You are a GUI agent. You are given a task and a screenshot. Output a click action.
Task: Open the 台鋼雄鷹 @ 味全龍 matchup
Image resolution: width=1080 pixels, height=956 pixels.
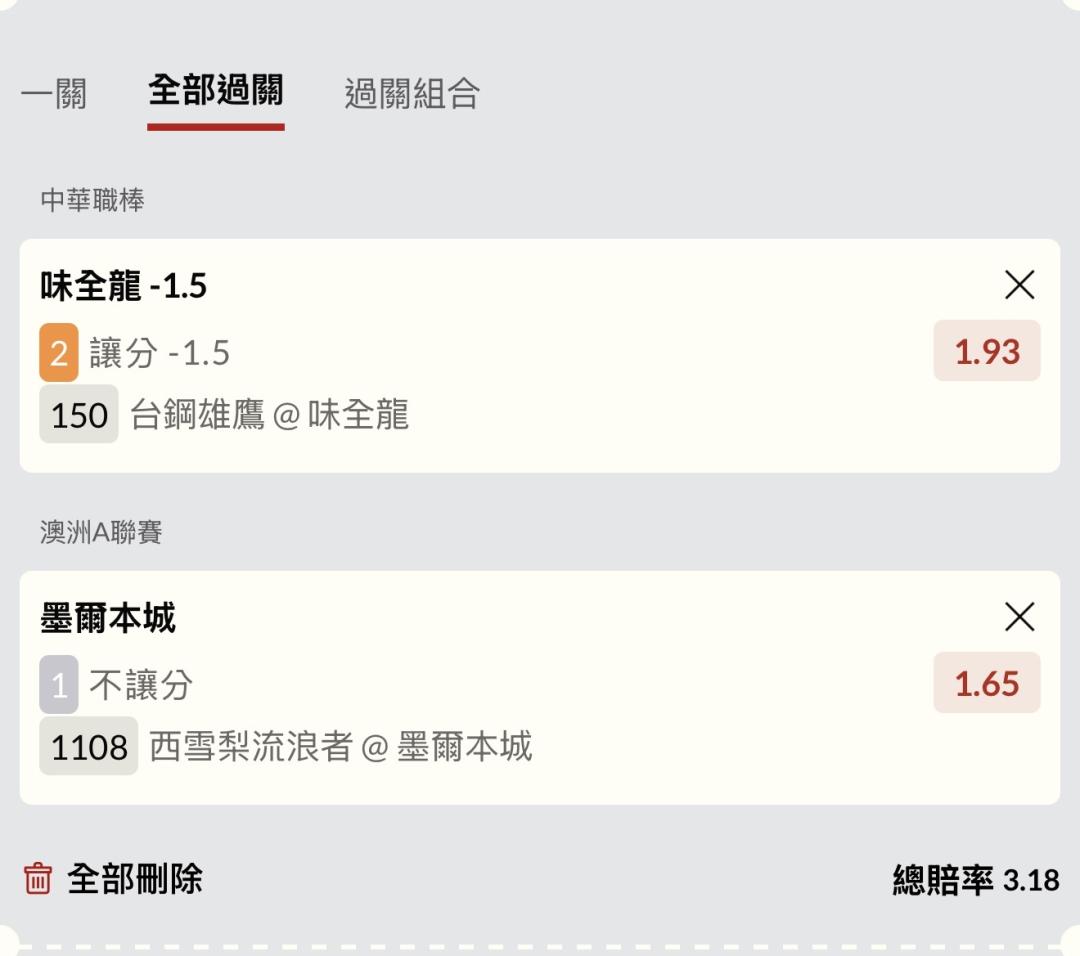[x=269, y=414]
